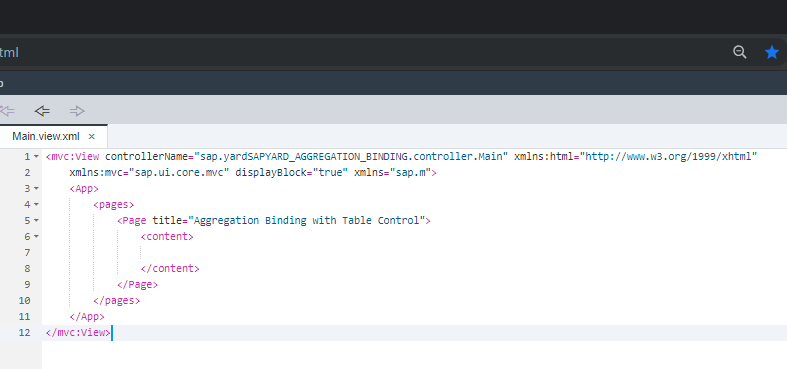
Task: Navigate back with the black left arrow
Action: point(42,111)
